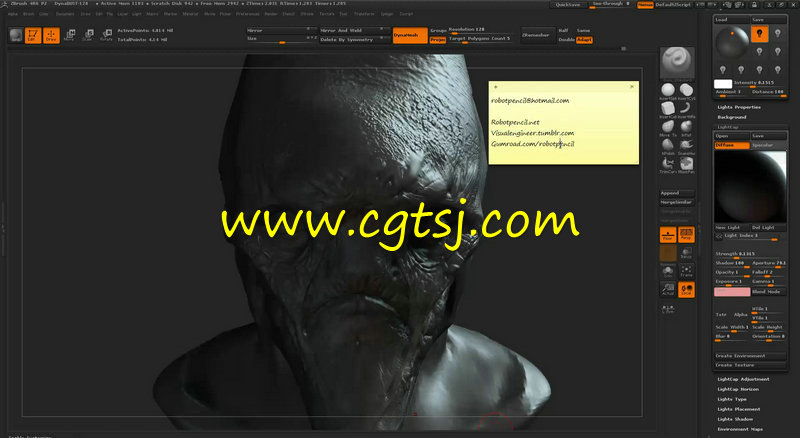Click the New Light button
This screenshot has height=438, width=800.
click(x=732, y=227)
